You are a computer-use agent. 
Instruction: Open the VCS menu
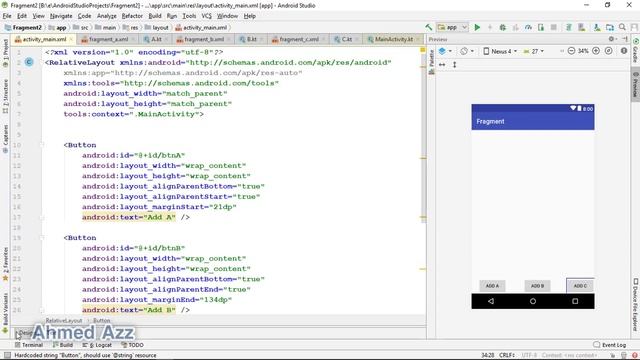tap(207, 16)
